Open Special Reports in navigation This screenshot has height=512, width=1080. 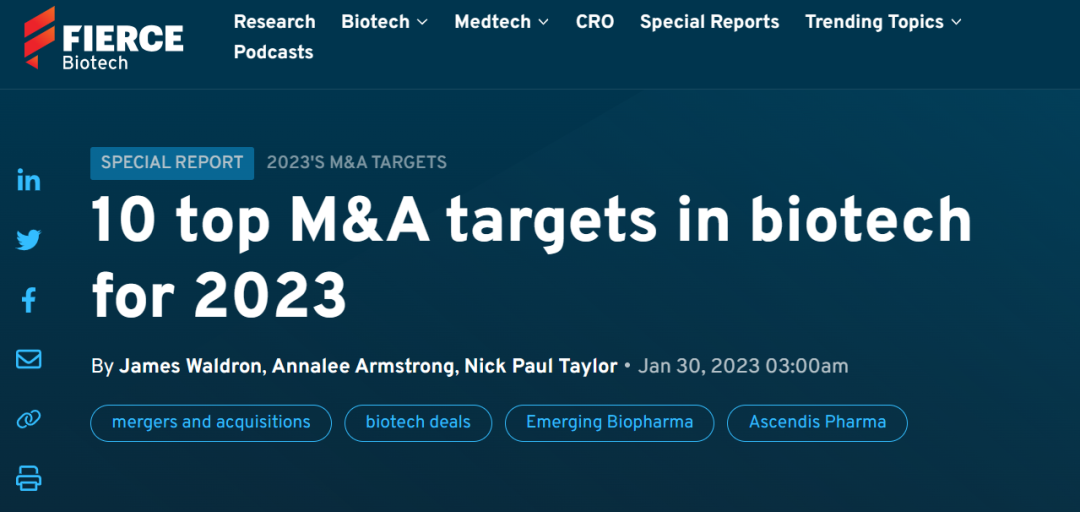pyautogui.click(x=709, y=22)
